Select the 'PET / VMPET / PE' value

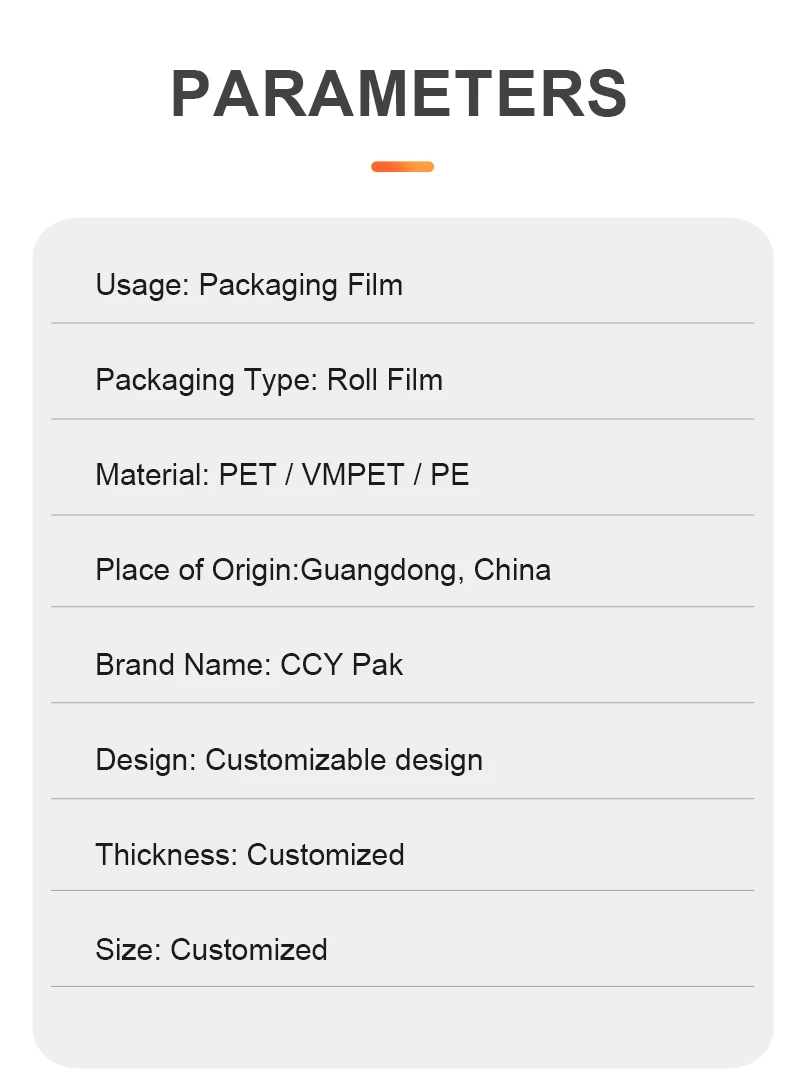coord(344,475)
